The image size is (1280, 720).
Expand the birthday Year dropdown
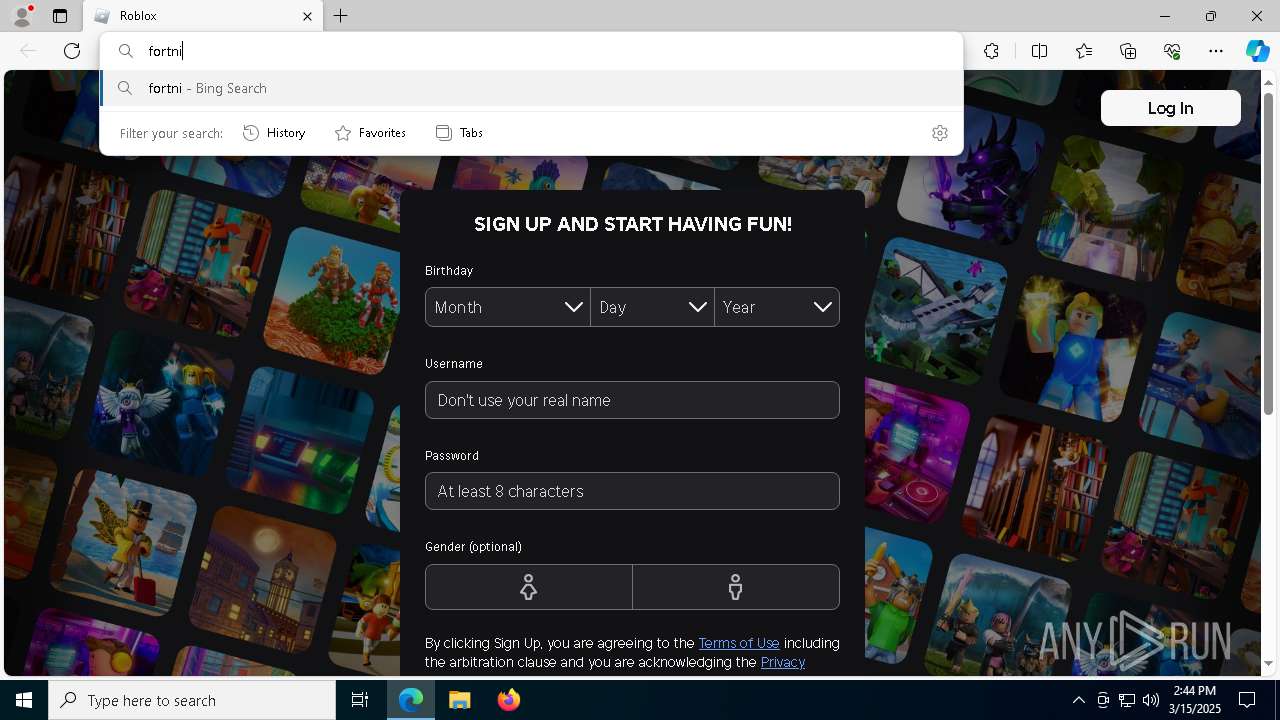[777, 307]
